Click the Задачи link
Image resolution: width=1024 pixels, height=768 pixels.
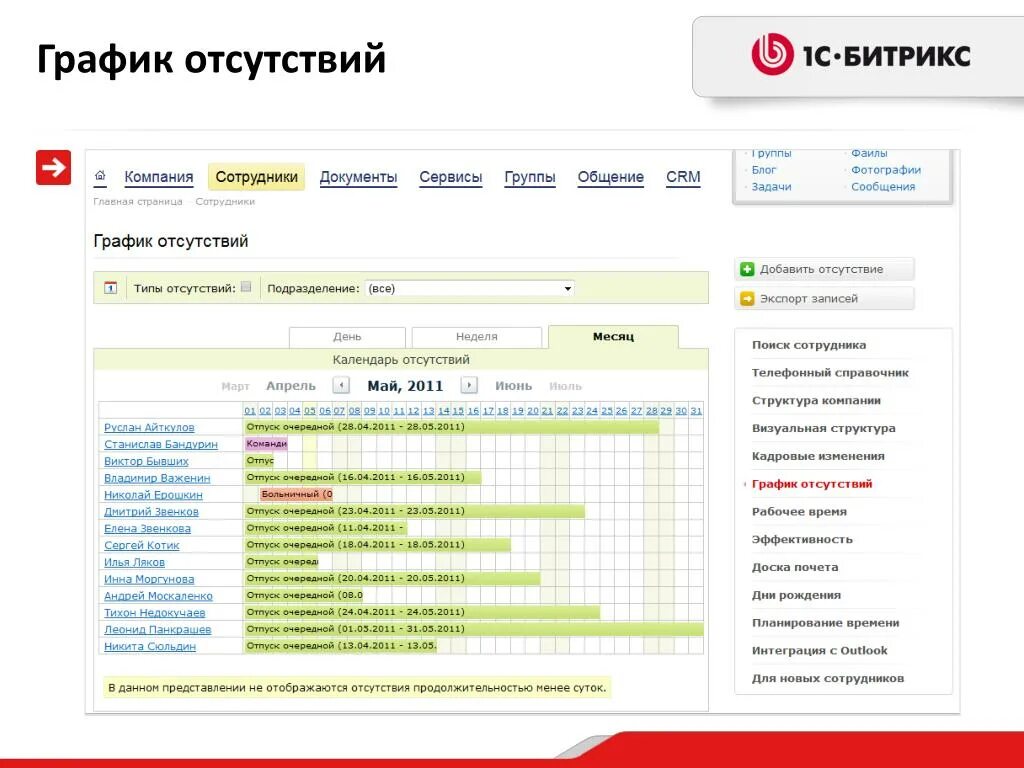pos(771,187)
